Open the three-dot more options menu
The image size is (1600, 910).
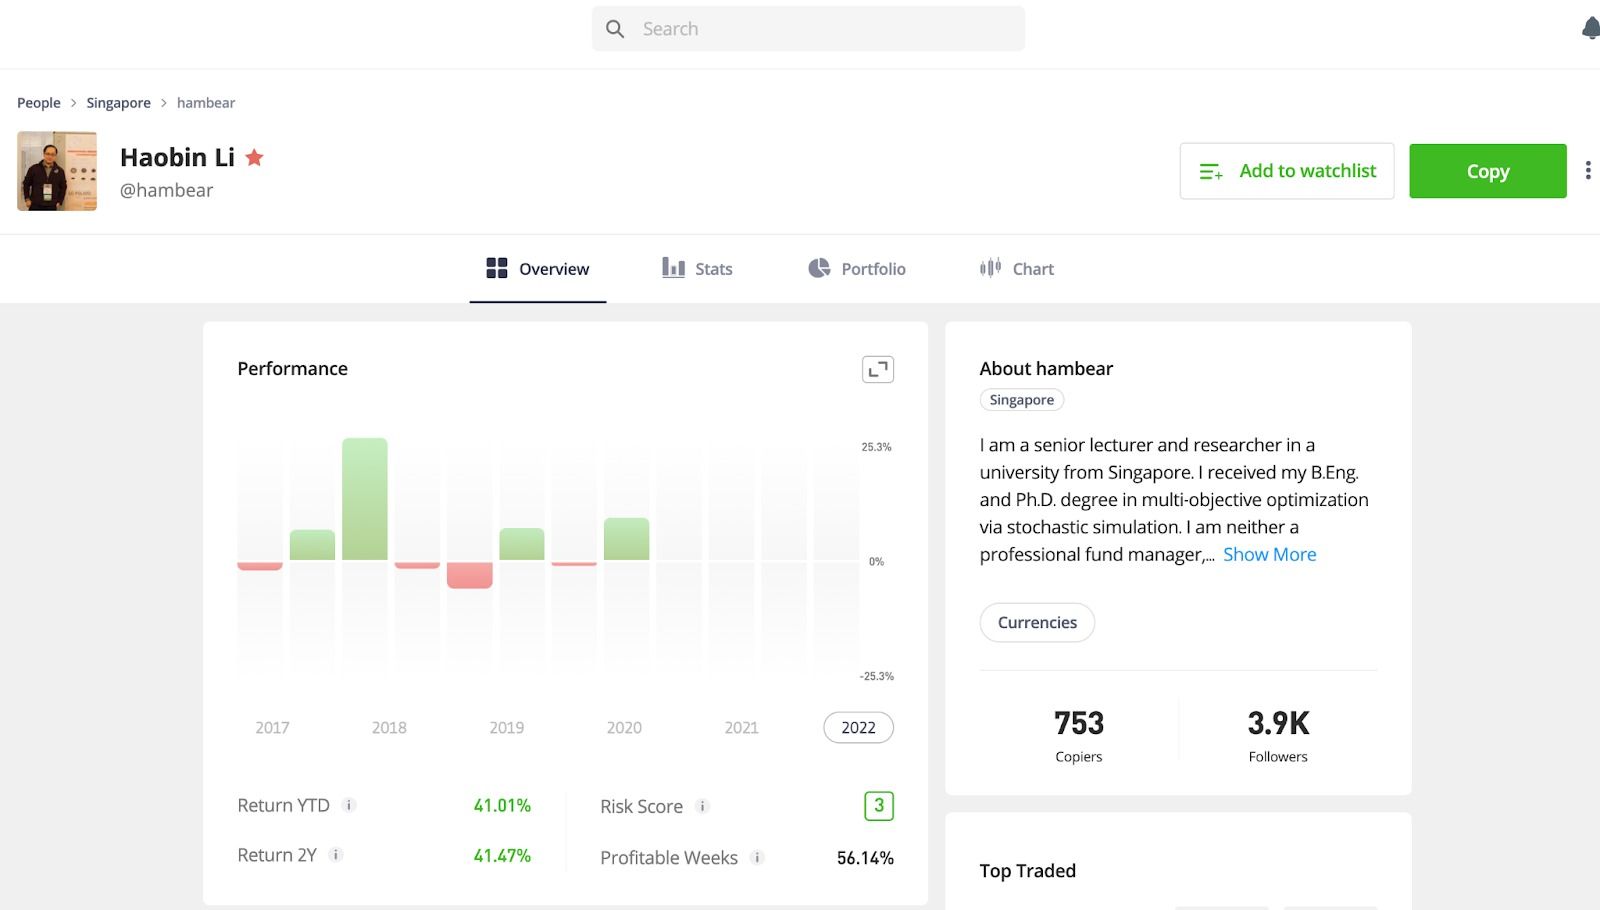(1588, 171)
